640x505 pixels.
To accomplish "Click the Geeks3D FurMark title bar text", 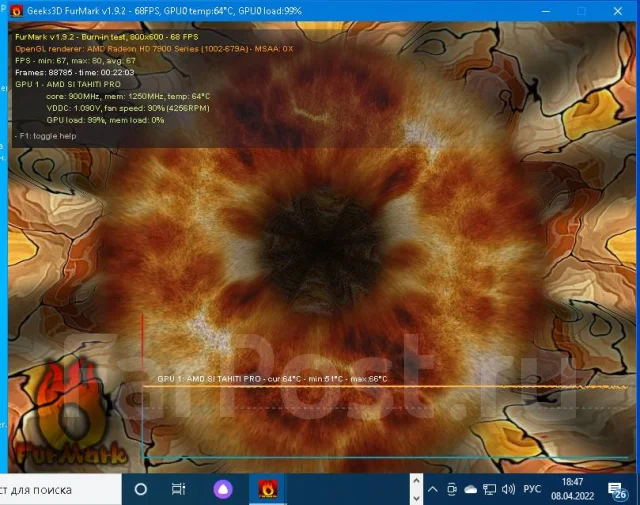I will pos(164,11).
